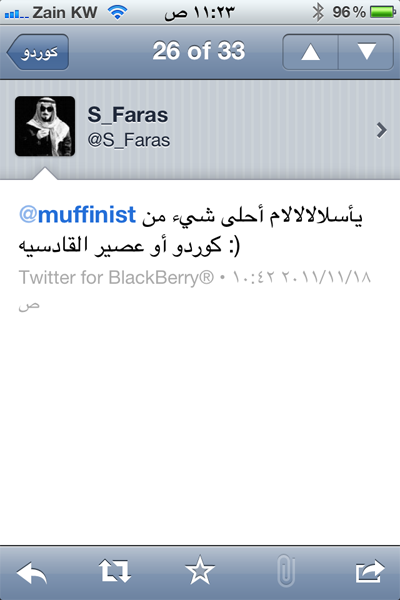Tap the Bluetooth status icon
The image size is (400, 600).
318,12
